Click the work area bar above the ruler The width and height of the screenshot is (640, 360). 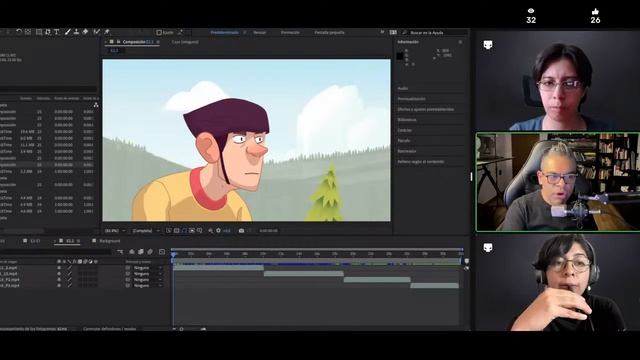[317, 249]
